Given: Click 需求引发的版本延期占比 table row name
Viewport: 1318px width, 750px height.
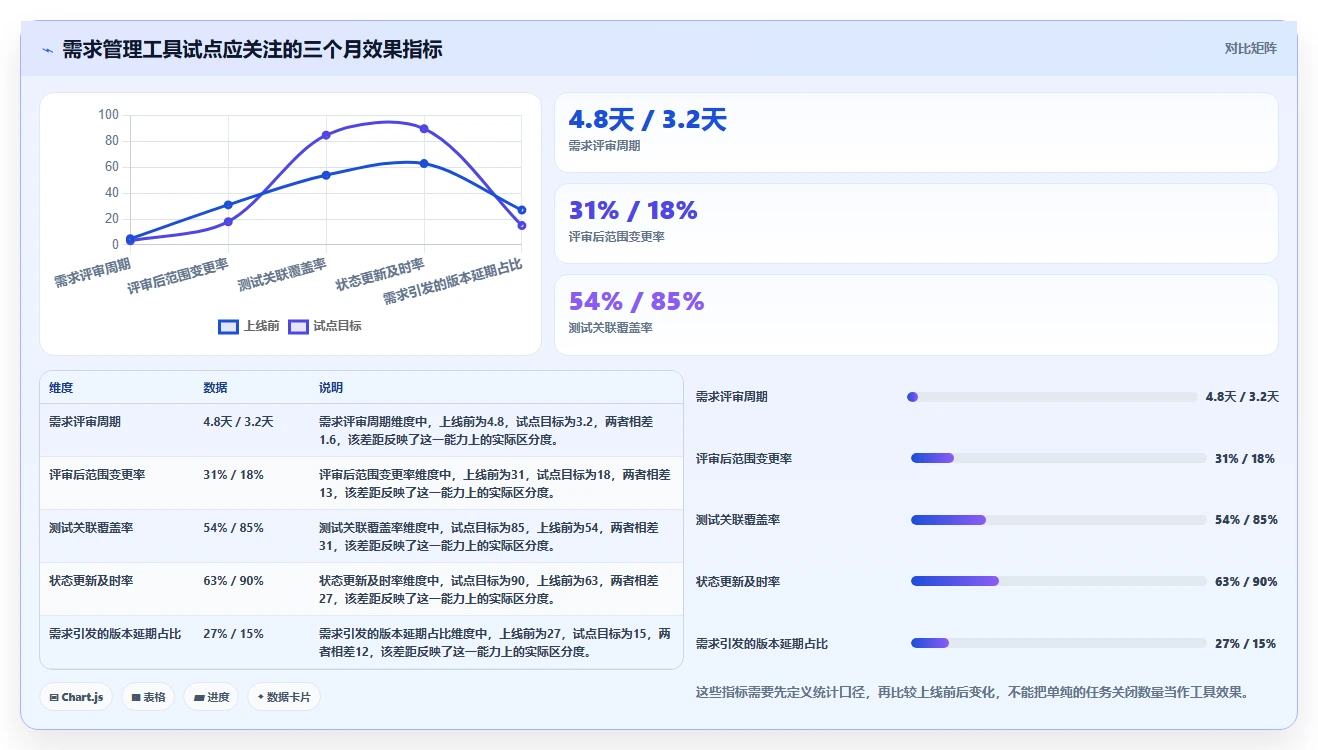Looking at the screenshot, I should [x=115, y=634].
